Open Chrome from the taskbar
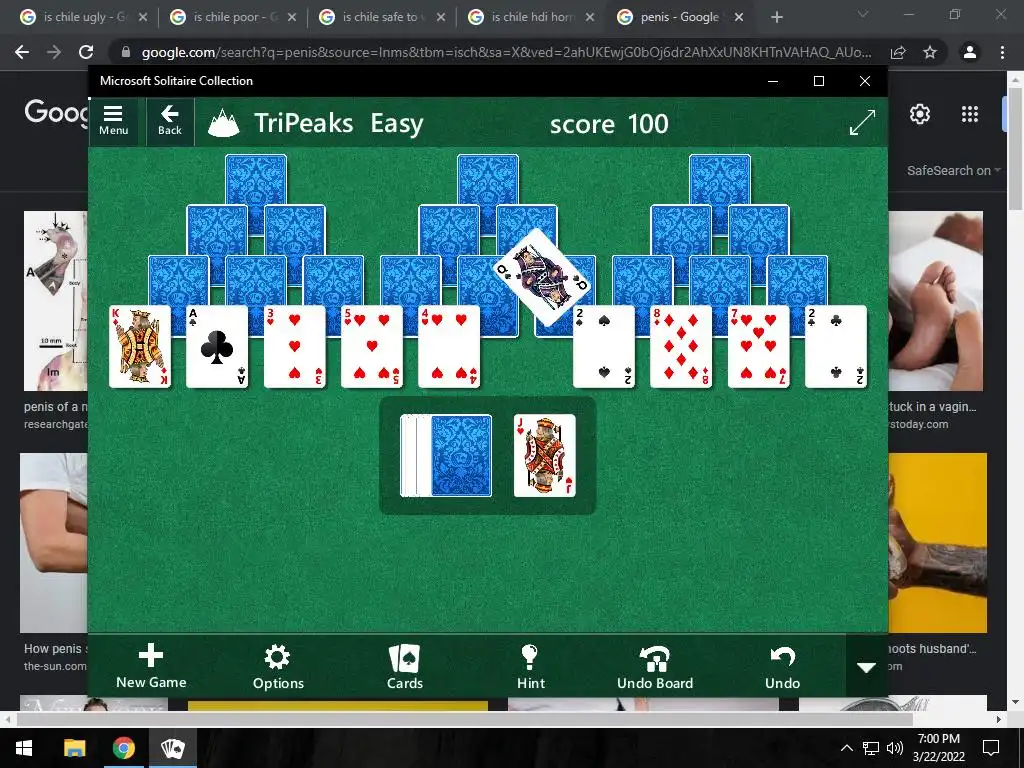This screenshot has width=1024, height=768. click(x=123, y=748)
